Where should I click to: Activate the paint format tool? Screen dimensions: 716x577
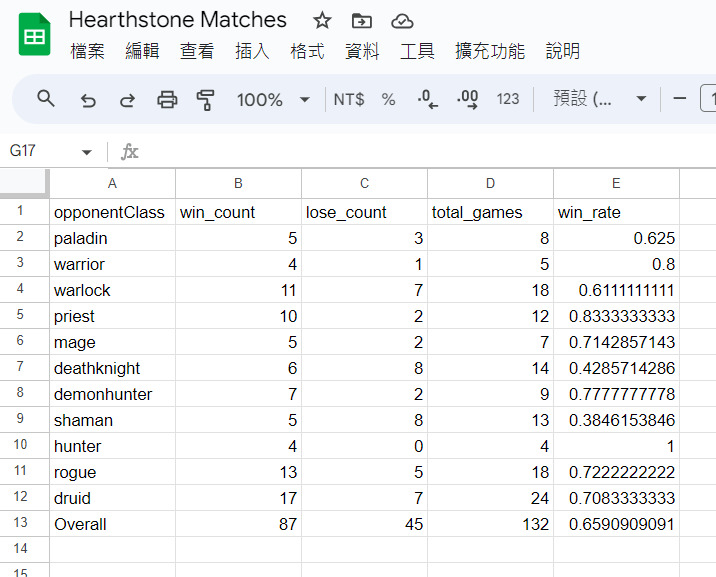[x=205, y=100]
